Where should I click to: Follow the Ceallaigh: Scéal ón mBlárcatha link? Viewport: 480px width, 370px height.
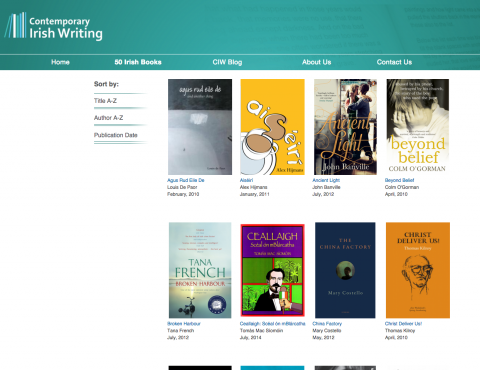click(272, 324)
